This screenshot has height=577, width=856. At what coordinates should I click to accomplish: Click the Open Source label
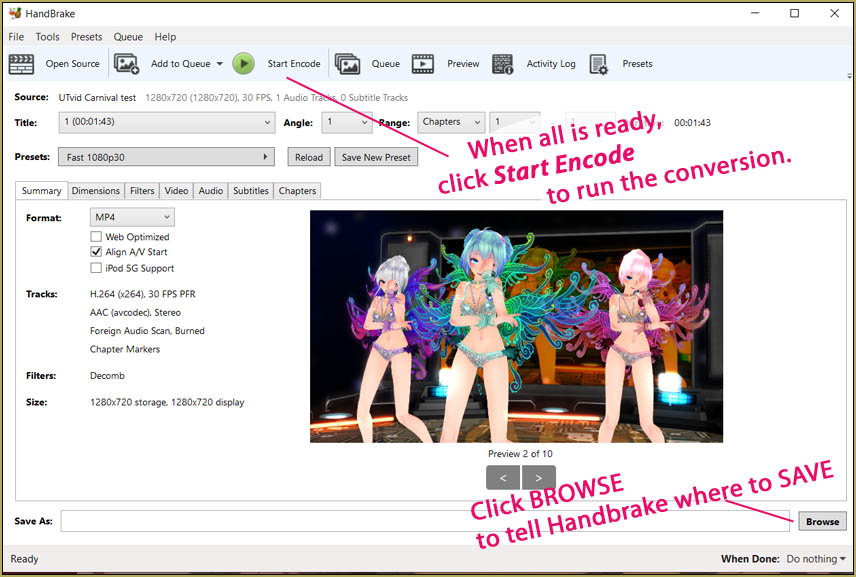[73, 64]
